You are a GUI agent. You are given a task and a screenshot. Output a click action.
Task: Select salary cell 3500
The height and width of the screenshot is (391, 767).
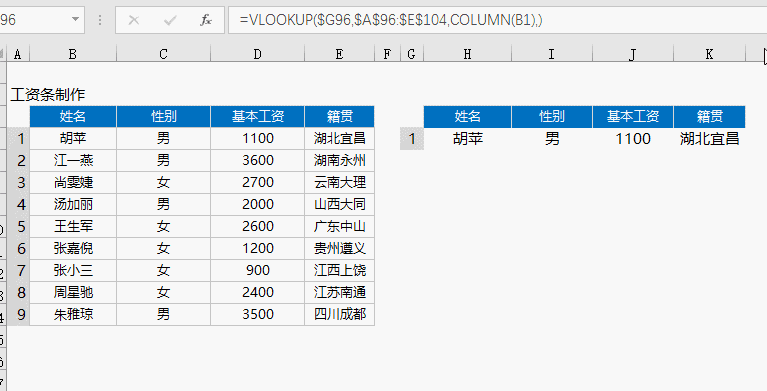point(257,315)
